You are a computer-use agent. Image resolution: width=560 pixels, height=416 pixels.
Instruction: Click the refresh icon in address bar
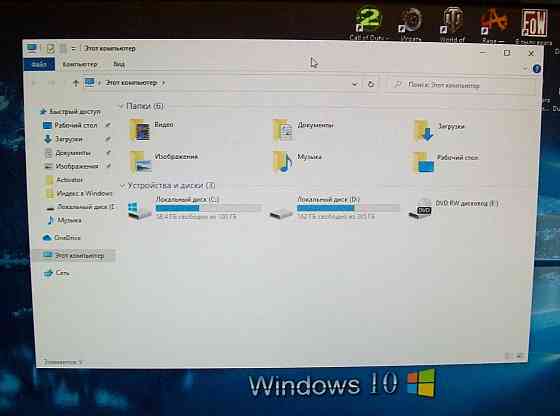[371, 84]
